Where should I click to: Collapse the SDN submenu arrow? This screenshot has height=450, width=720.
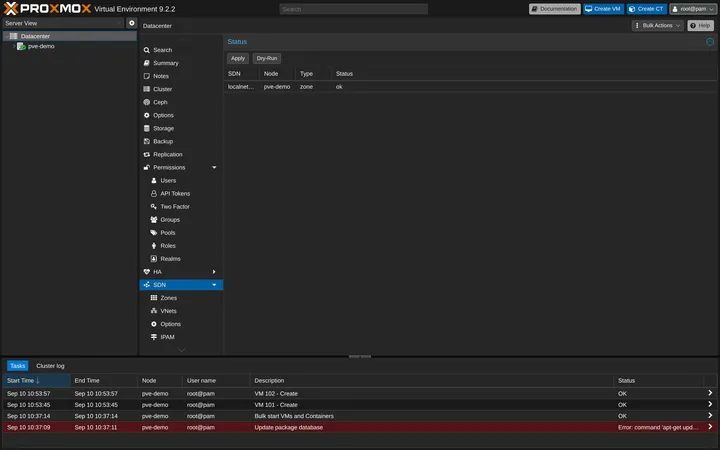pos(214,285)
